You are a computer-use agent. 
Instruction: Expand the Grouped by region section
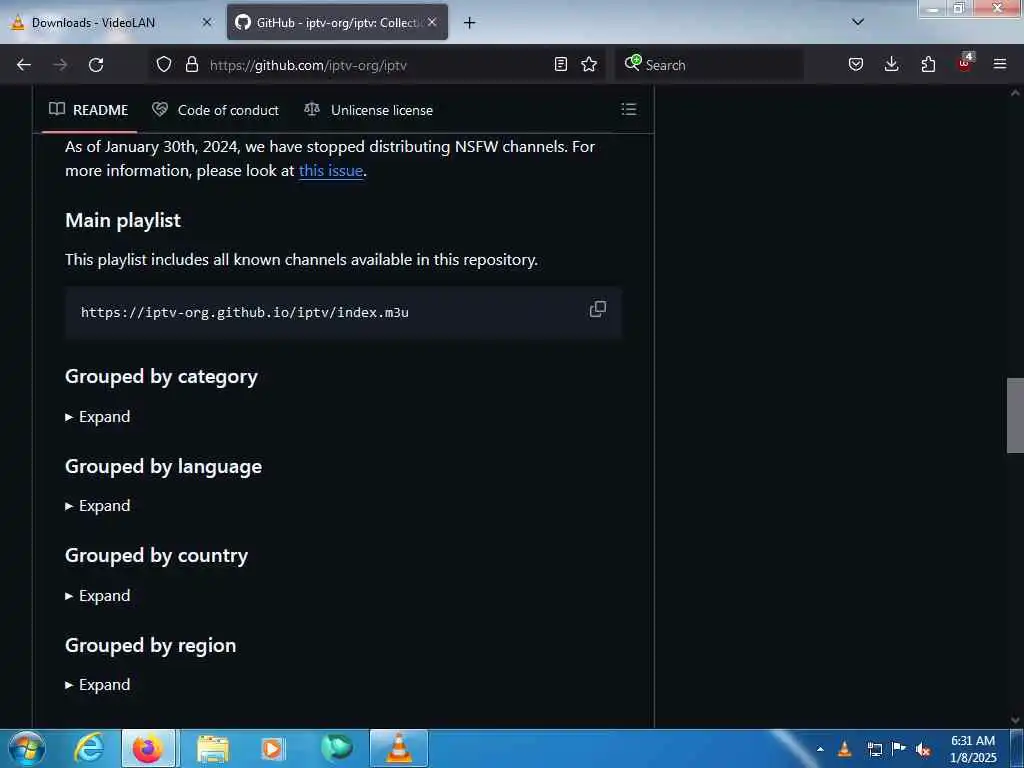tap(98, 684)
